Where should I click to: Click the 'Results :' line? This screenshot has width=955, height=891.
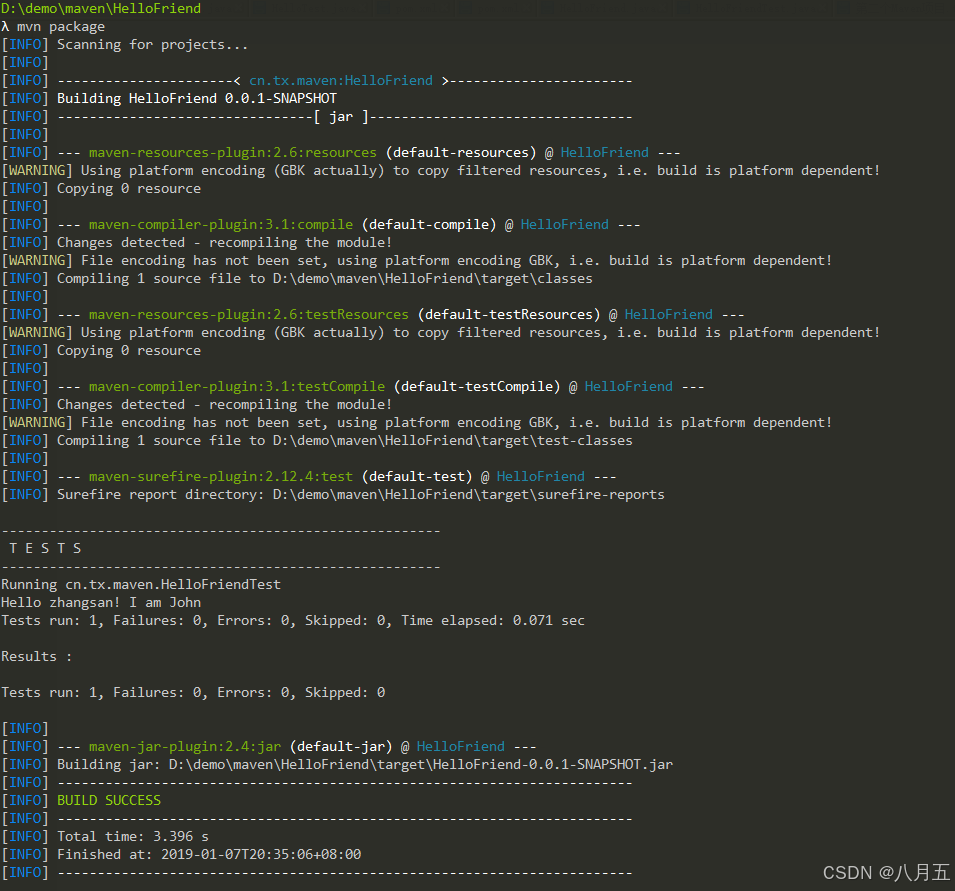37,657
